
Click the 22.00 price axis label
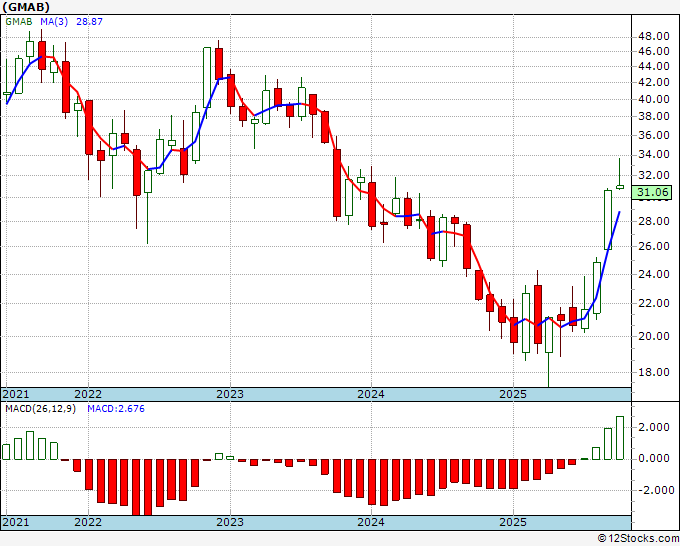tap(654, 303)
